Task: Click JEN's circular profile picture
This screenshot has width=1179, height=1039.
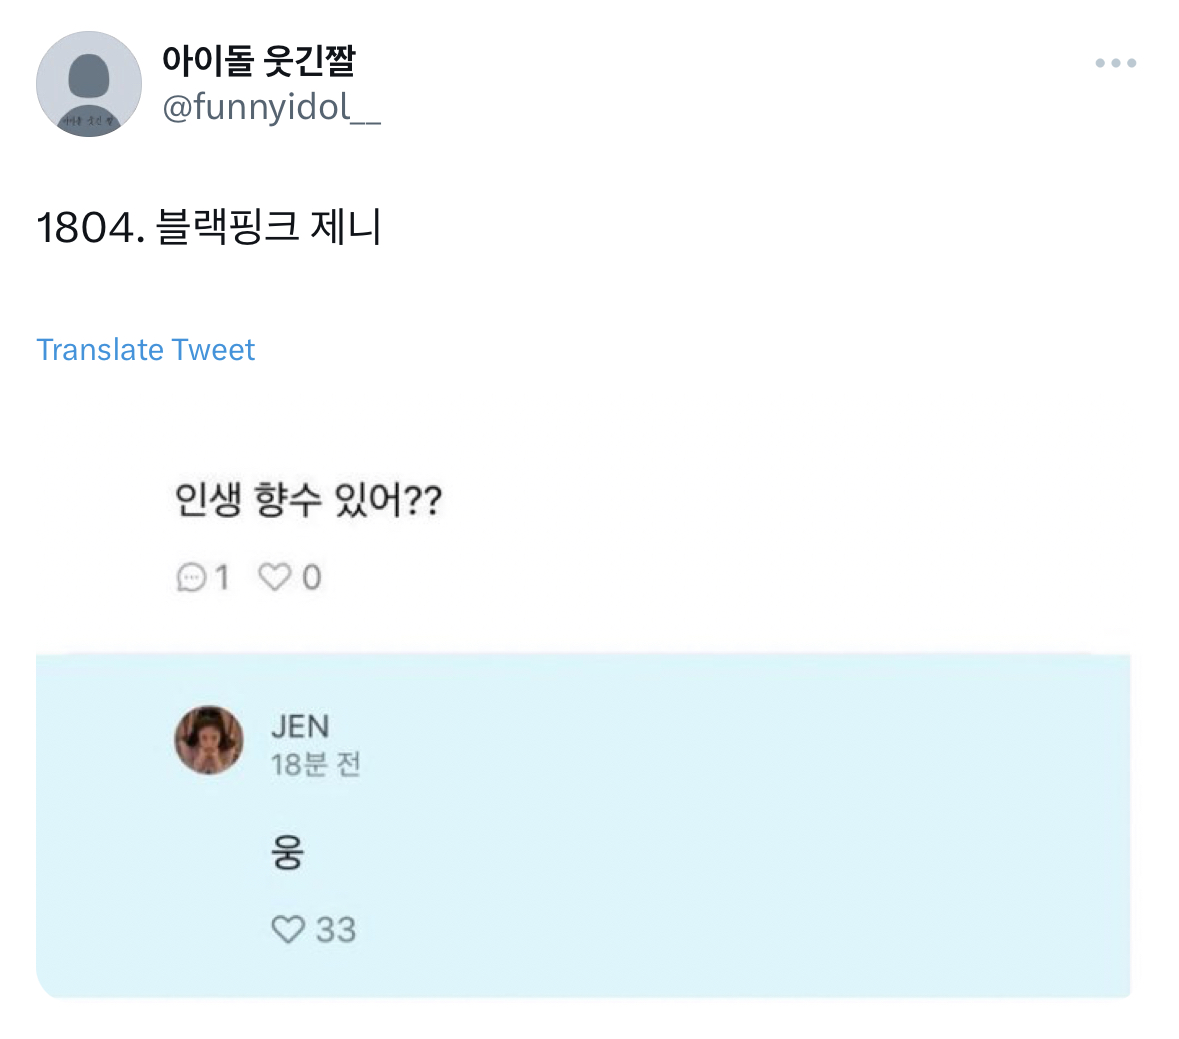Action: pos(209,740)
